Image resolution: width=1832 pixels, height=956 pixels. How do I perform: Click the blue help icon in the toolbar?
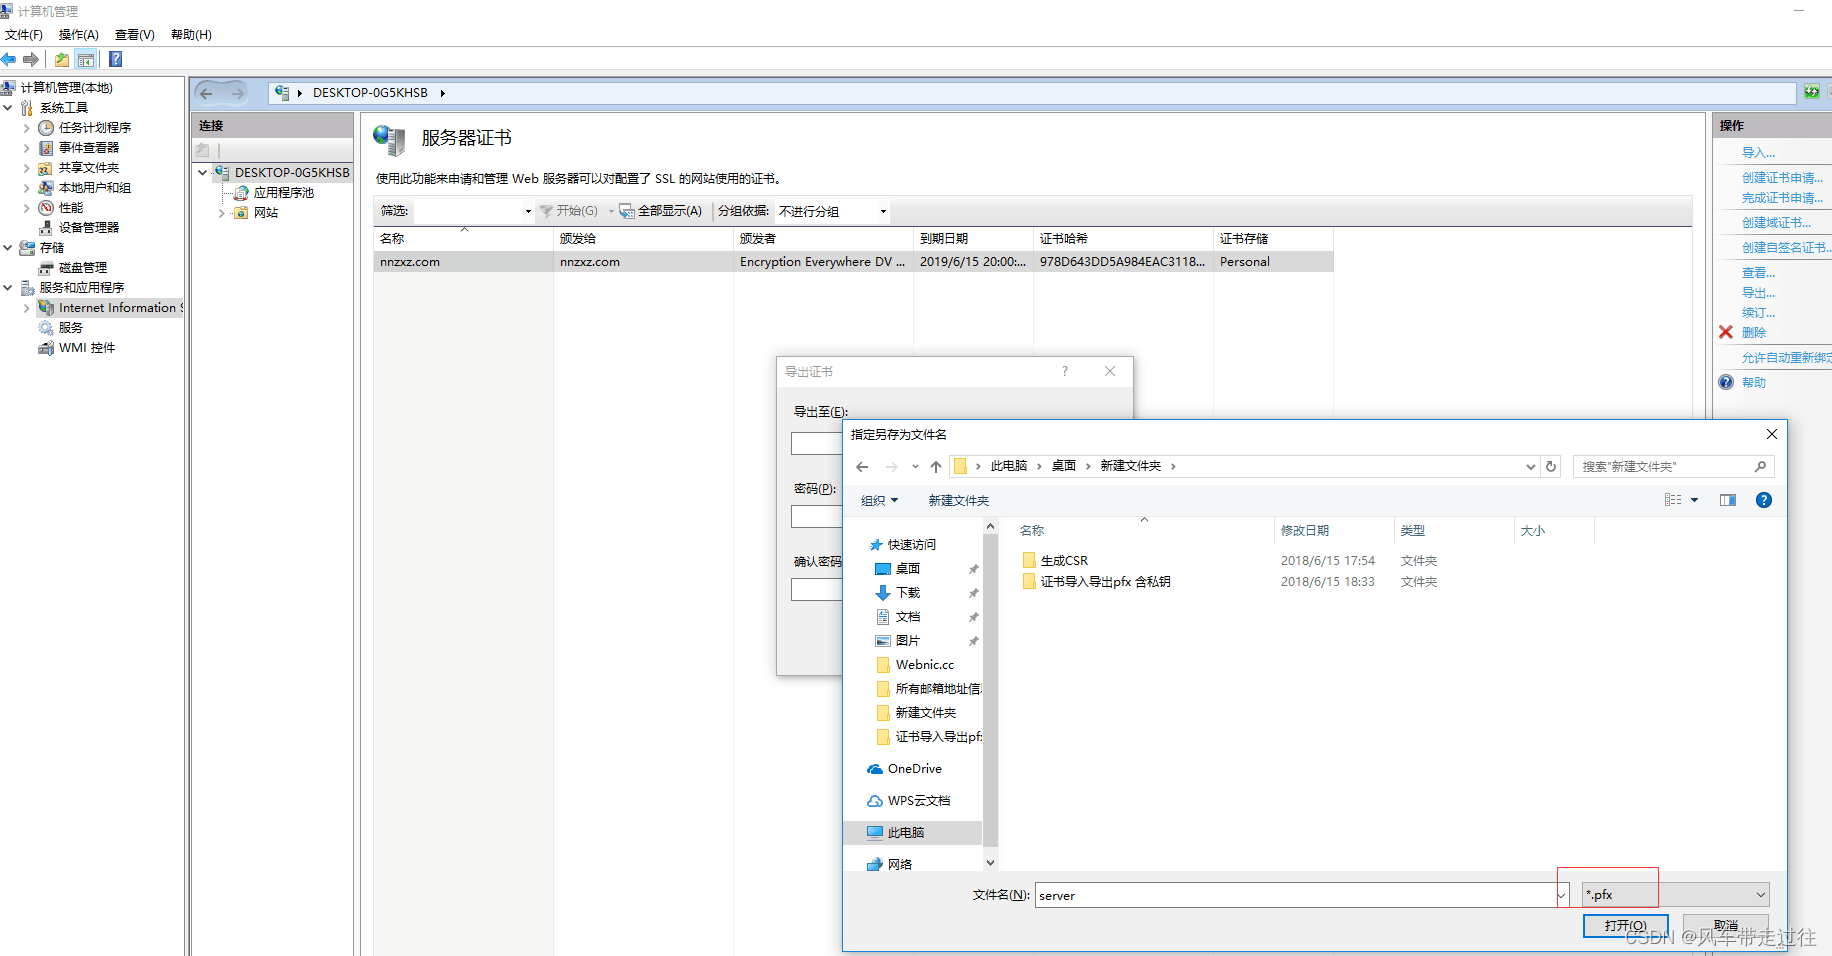(115, 59)
